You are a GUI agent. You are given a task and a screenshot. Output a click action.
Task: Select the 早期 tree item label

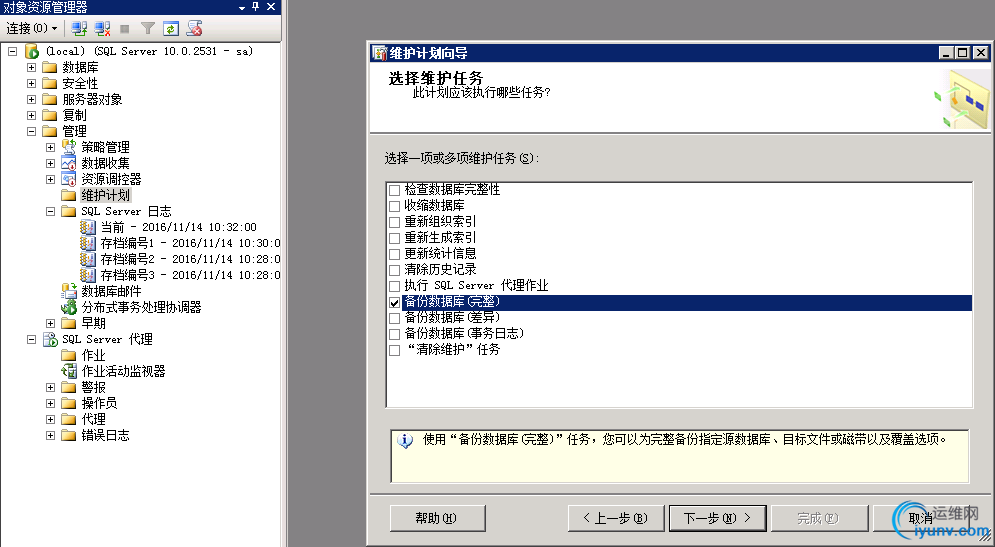[x=93, y=324]
